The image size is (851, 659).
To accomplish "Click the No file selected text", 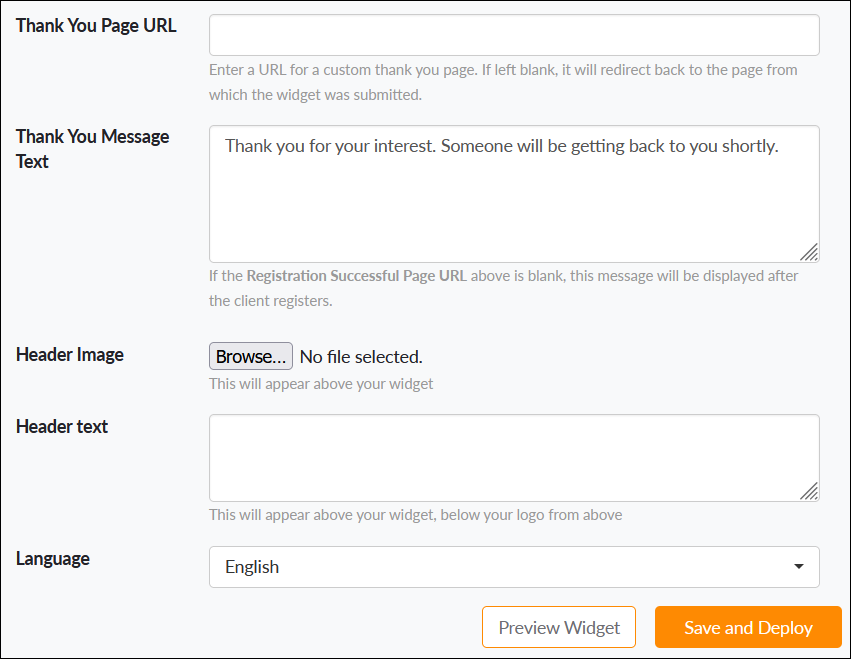I will [360, 356].
